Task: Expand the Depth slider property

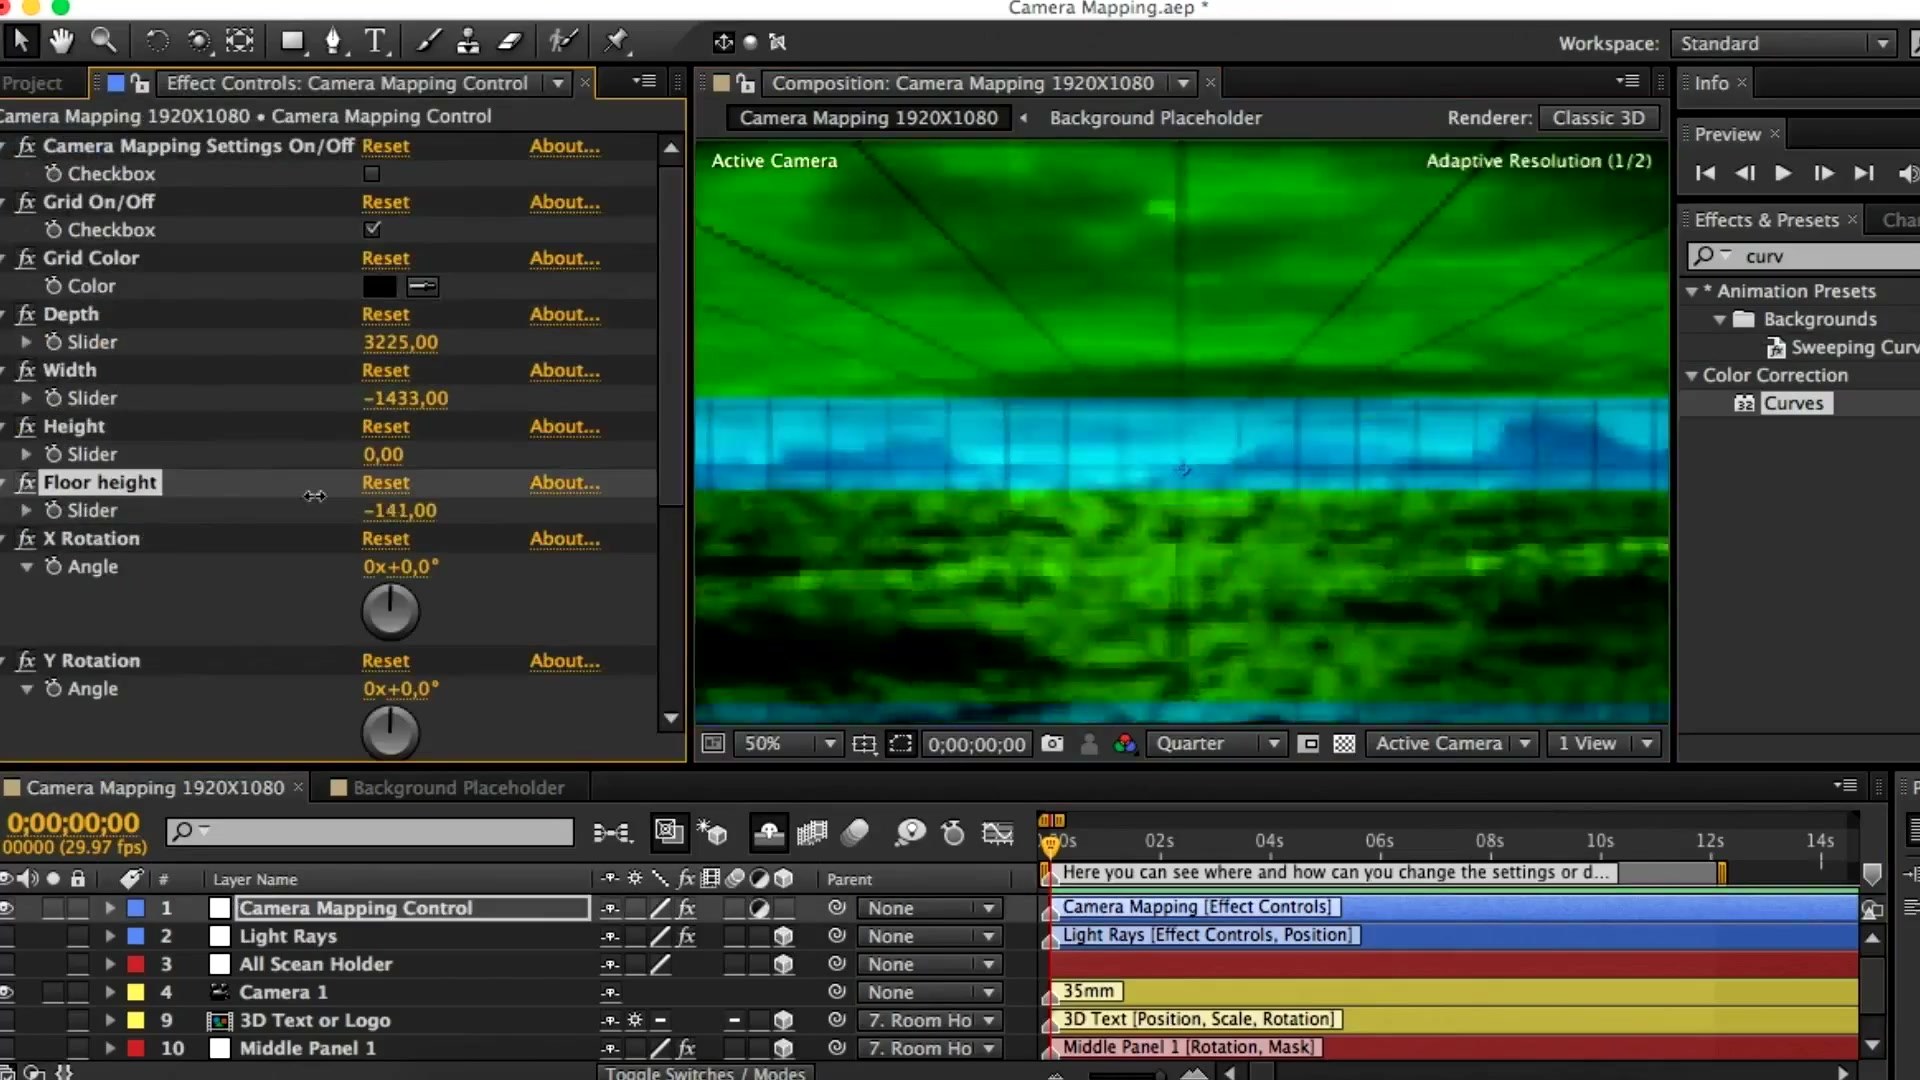Action: [x=26, y=342]
